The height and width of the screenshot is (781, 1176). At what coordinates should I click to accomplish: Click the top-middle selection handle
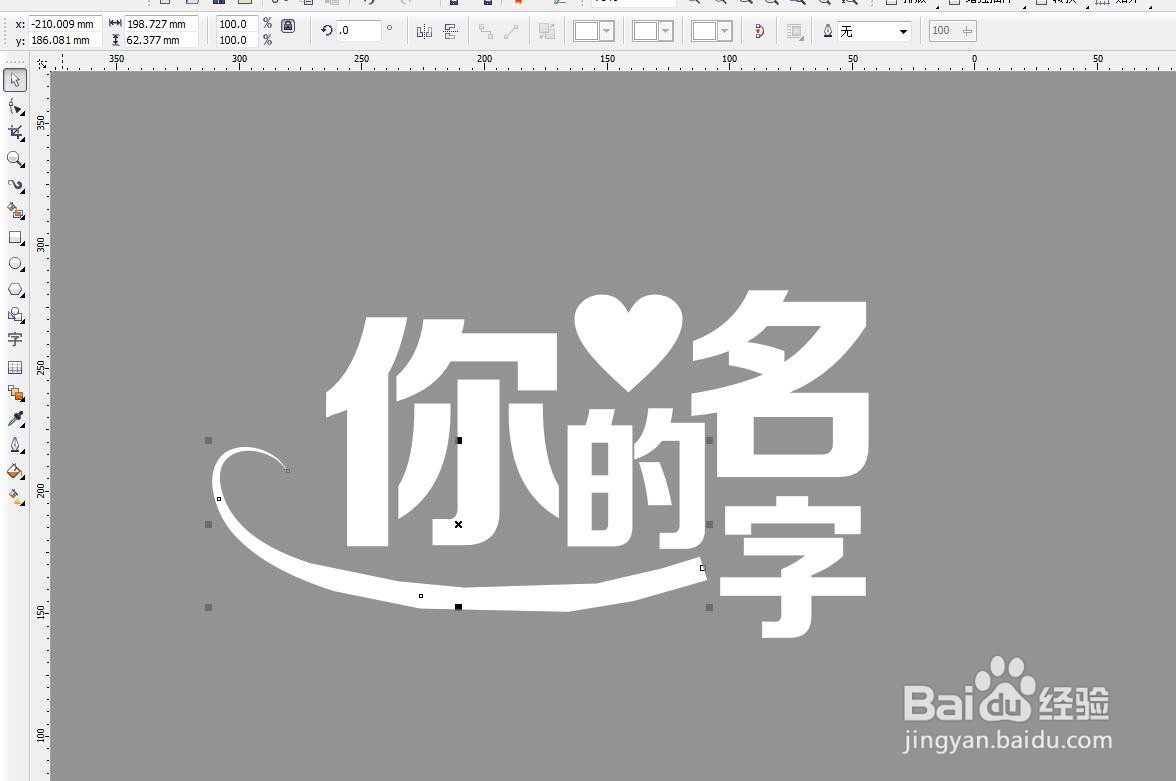pos(459,440)
